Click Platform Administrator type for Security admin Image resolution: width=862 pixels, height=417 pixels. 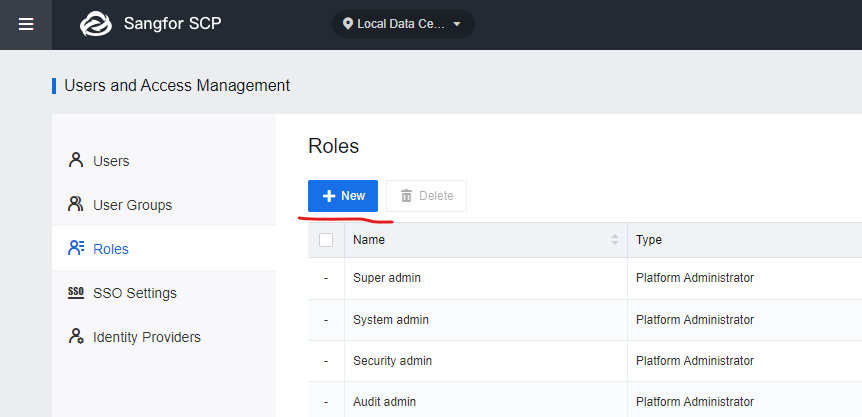pos(695,361)
